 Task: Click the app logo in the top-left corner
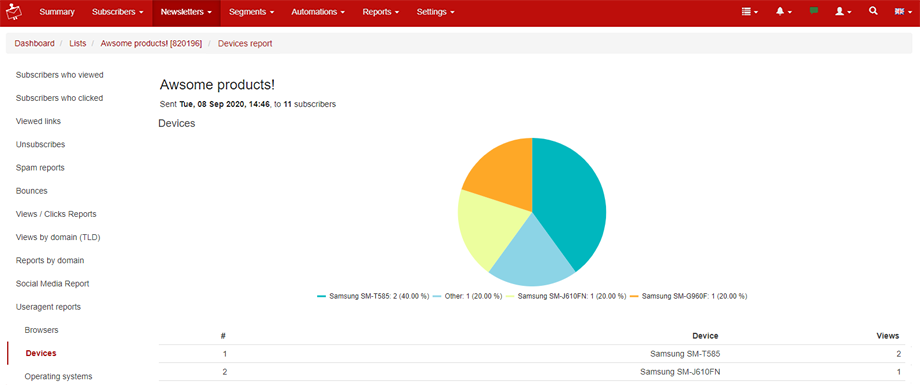point(13,12)
